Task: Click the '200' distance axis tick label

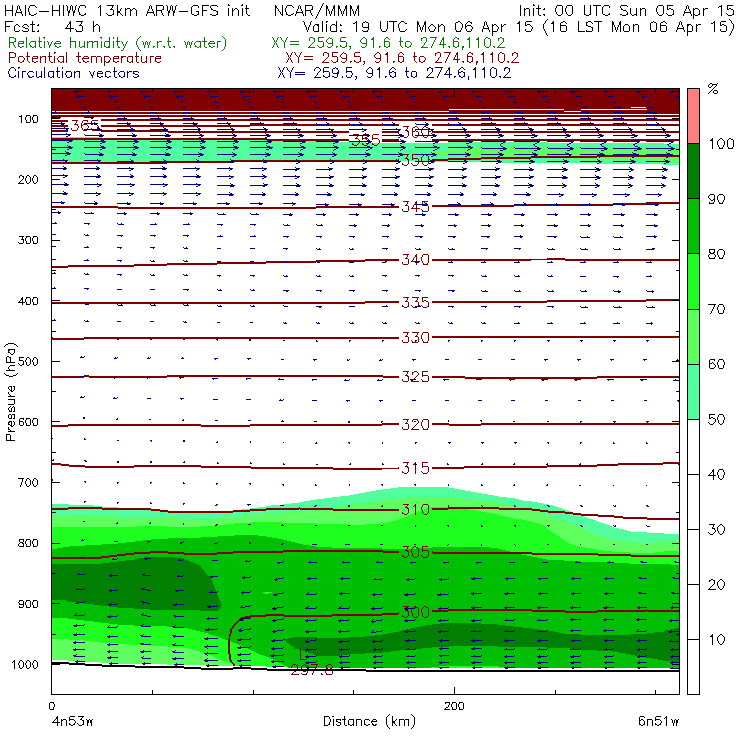Action: [454, 706]
